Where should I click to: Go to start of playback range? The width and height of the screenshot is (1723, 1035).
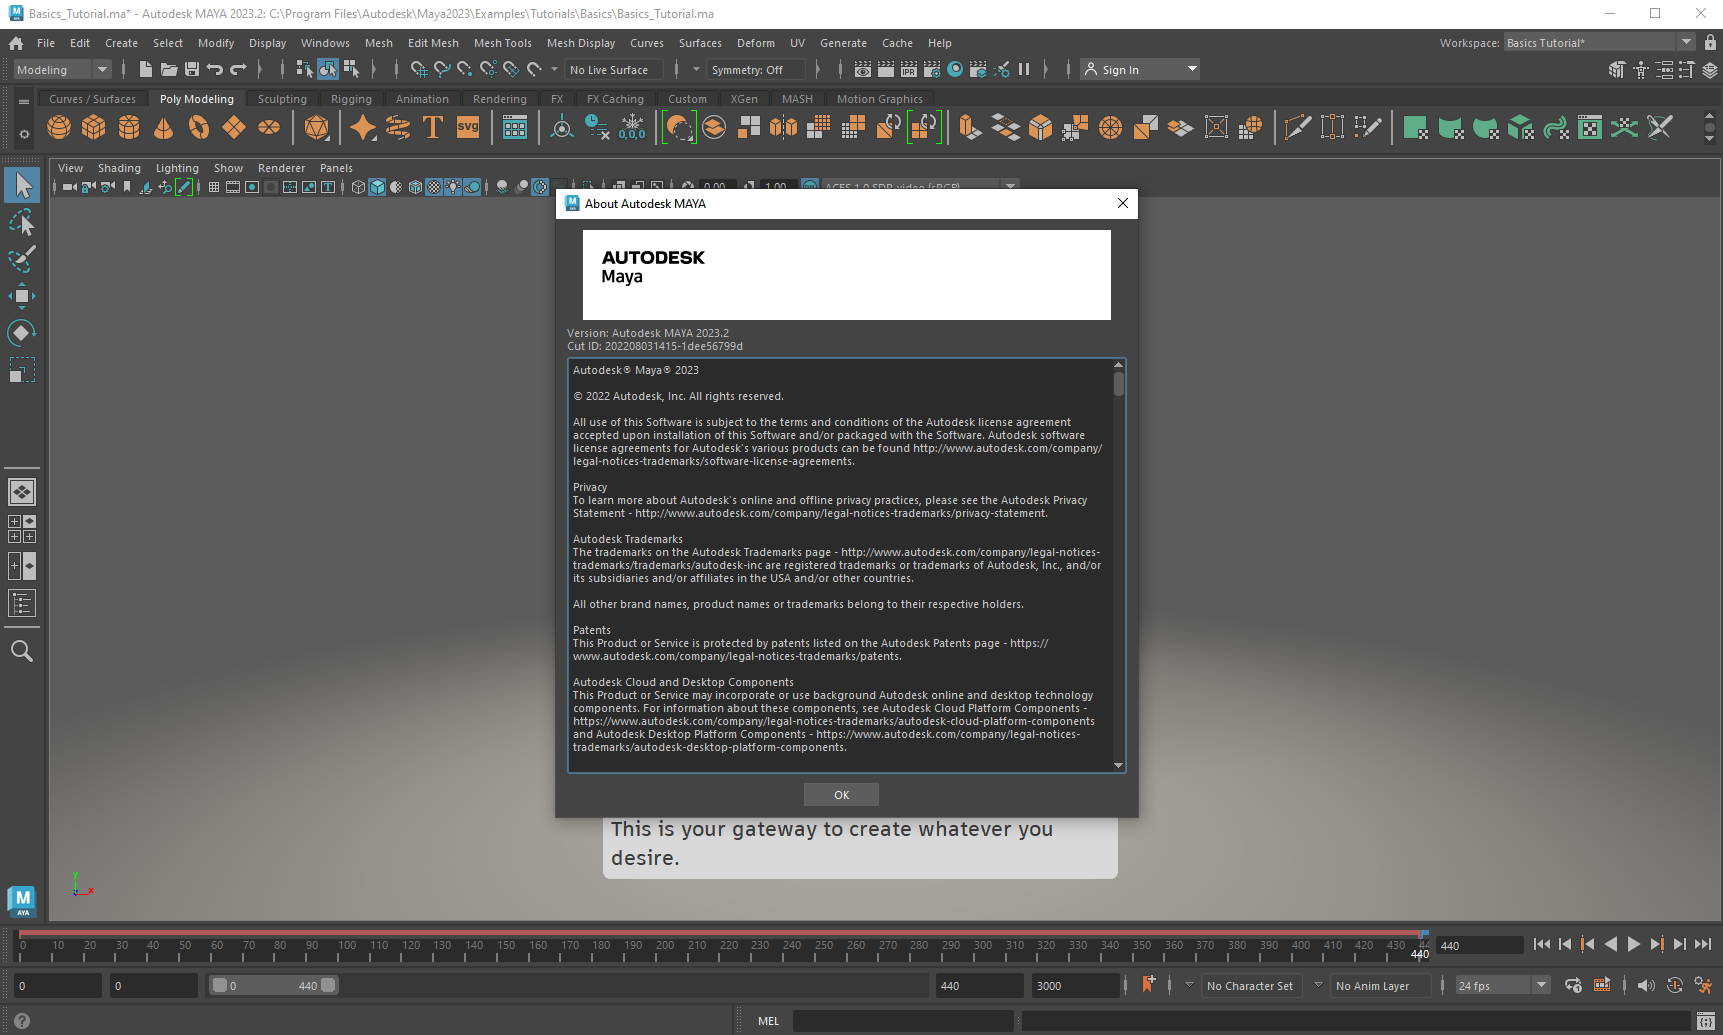(1542, 944)
